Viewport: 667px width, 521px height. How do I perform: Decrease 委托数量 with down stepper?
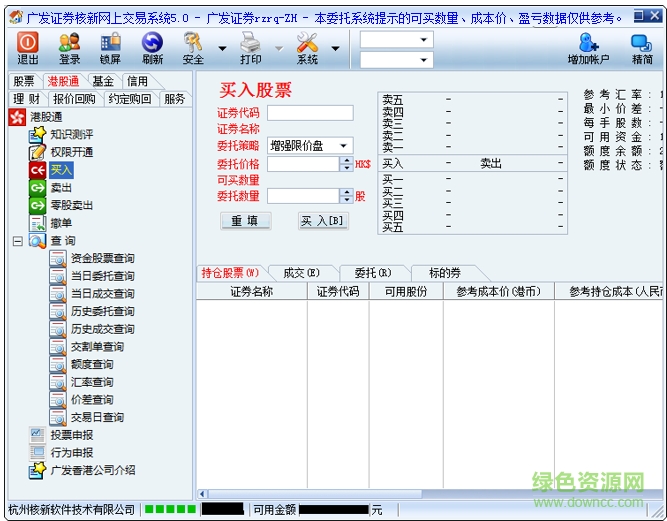pyautogui.click(x=347, y=199)
